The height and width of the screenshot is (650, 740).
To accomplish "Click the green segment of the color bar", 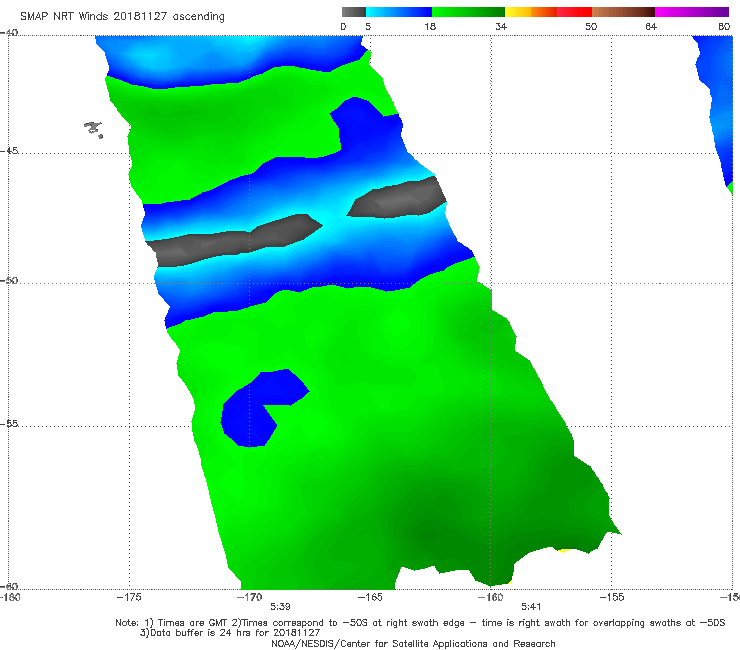I will click(468, 12).
